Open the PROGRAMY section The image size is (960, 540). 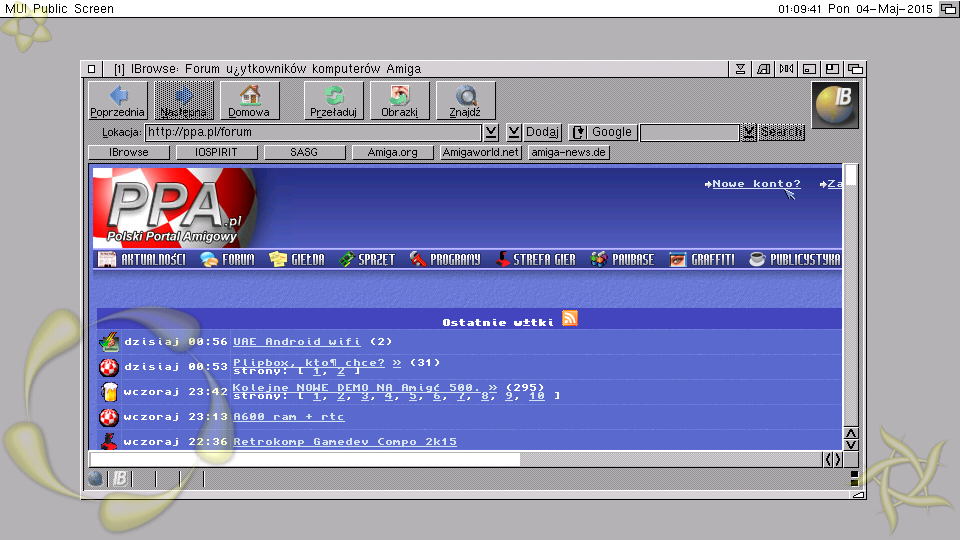[x=445, y=260]
